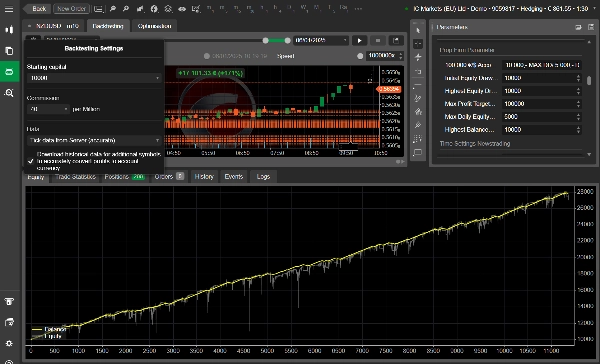Image resolution: width=600 pixels, height=364 pixels.
Task: Open the Starting capital dropdown
Action: [94, 78]
